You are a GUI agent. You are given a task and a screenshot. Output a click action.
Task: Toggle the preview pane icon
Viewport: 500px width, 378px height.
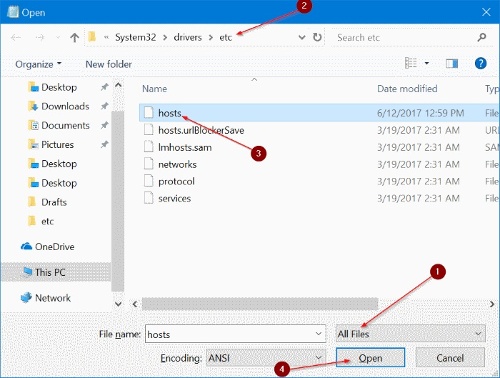[452, 63]
